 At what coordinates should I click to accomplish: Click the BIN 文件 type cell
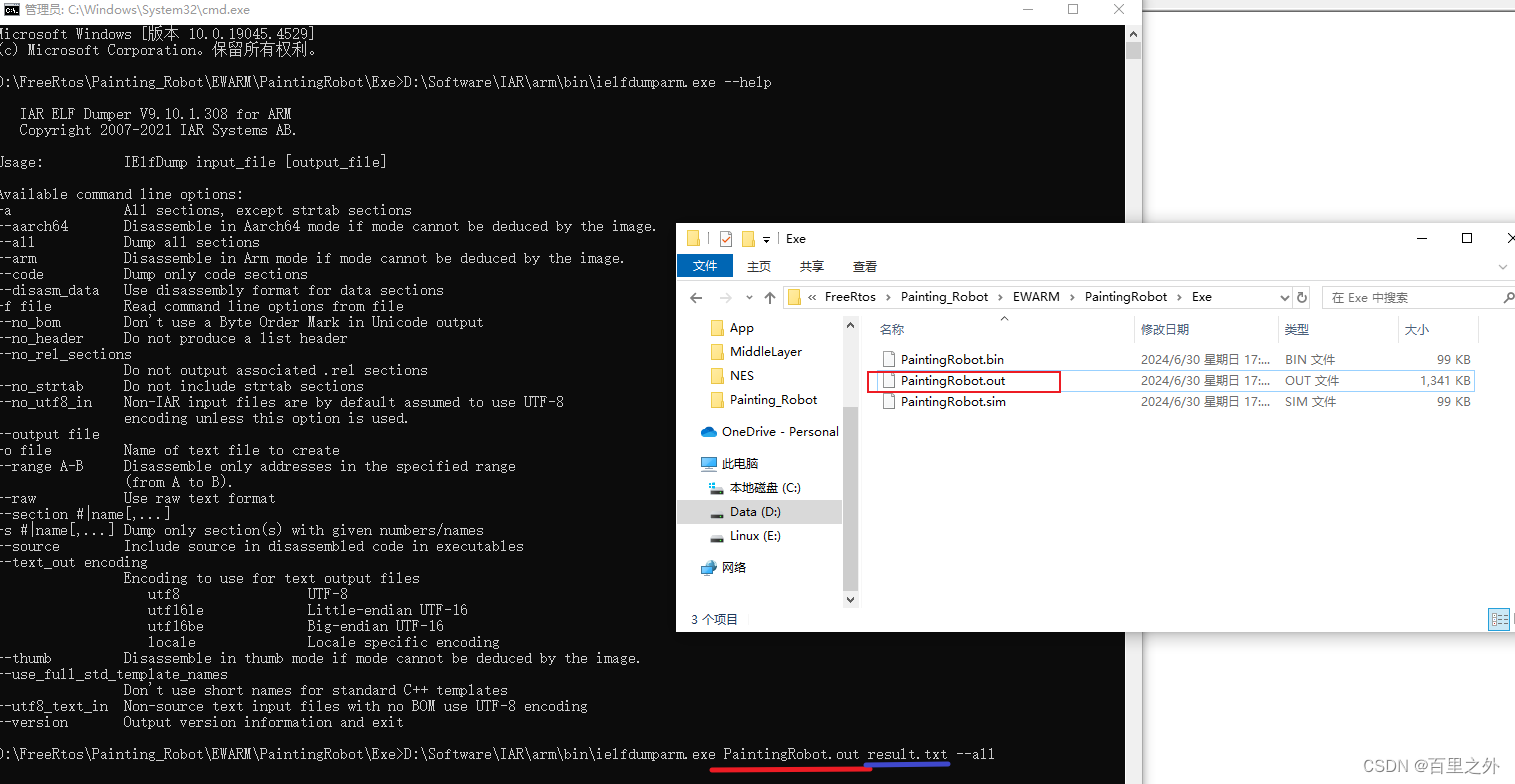coord(1310,359)
